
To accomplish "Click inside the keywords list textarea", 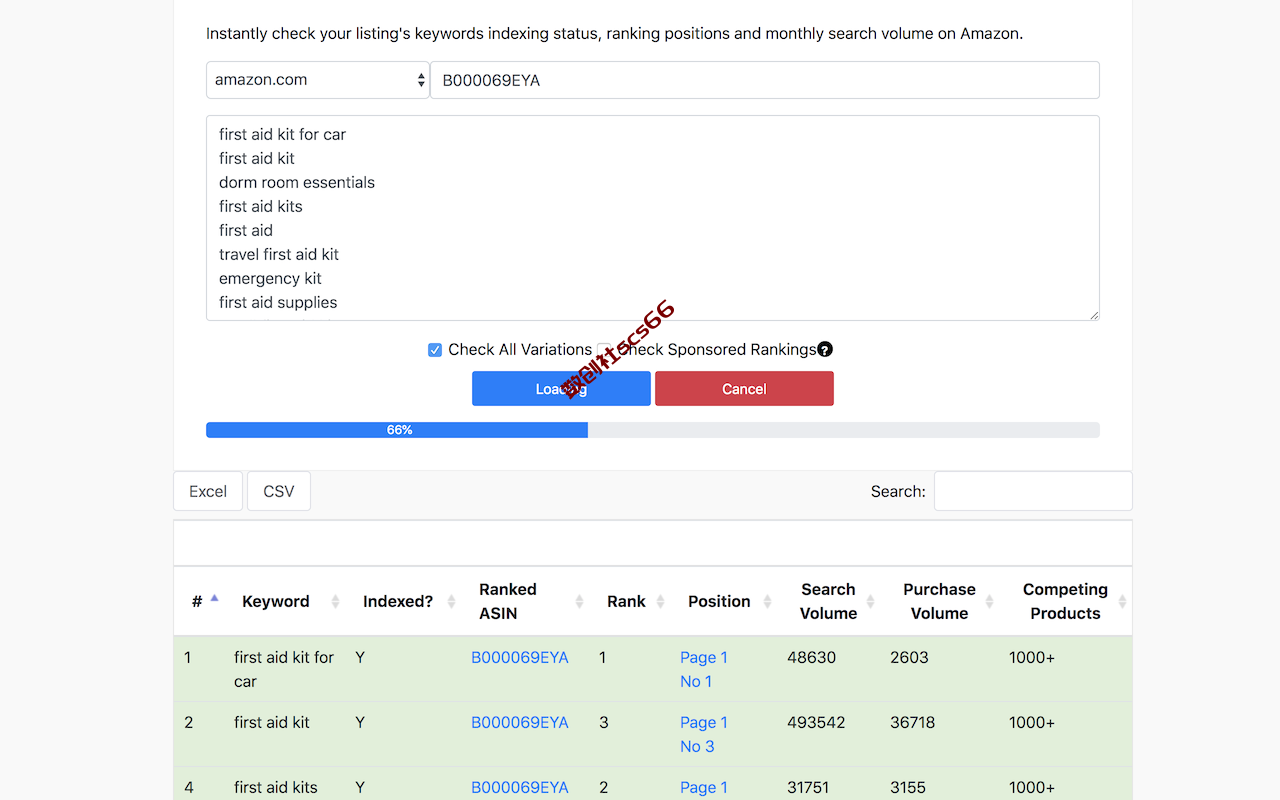I will [x=653, y=218].
